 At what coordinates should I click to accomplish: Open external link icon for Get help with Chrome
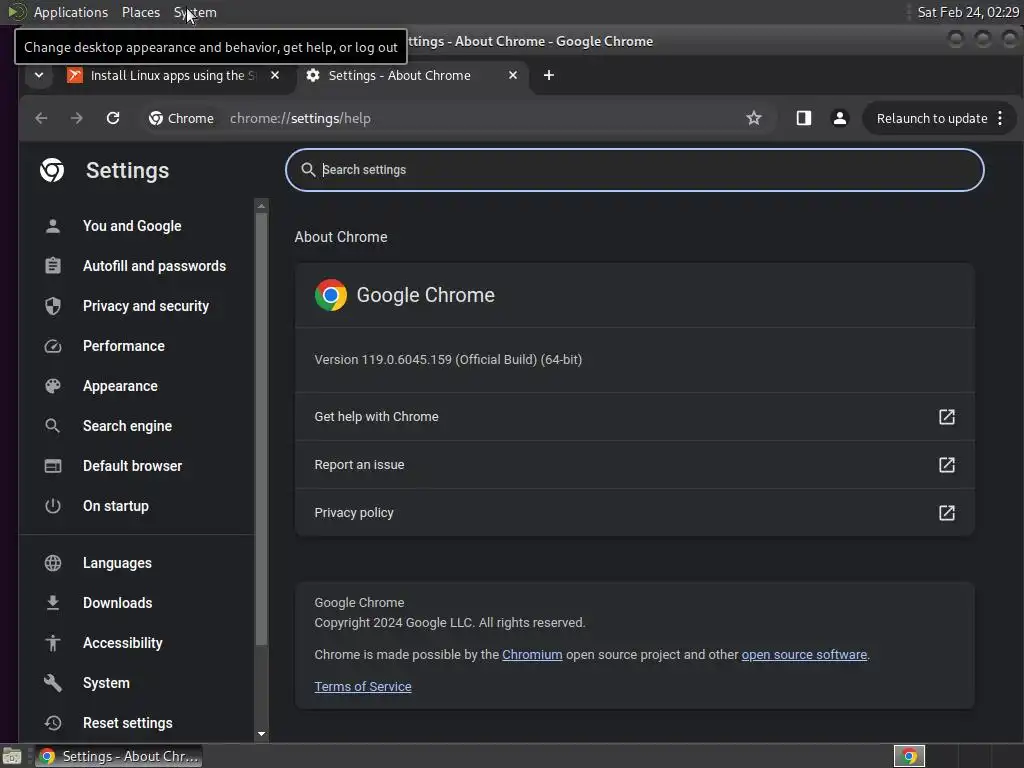[946, 417]
